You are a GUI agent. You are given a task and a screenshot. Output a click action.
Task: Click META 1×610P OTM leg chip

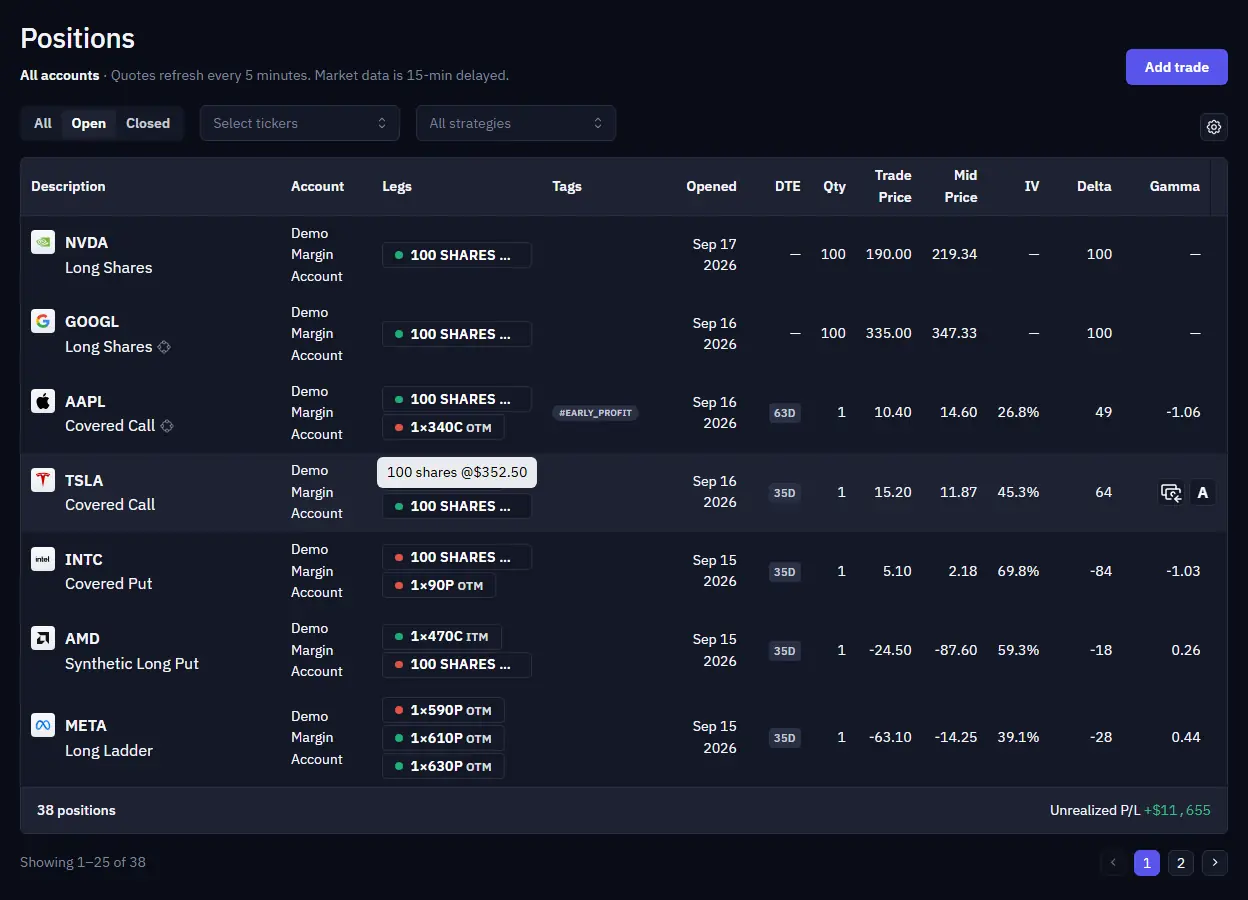pyautogui.click(x=443, y=738)
